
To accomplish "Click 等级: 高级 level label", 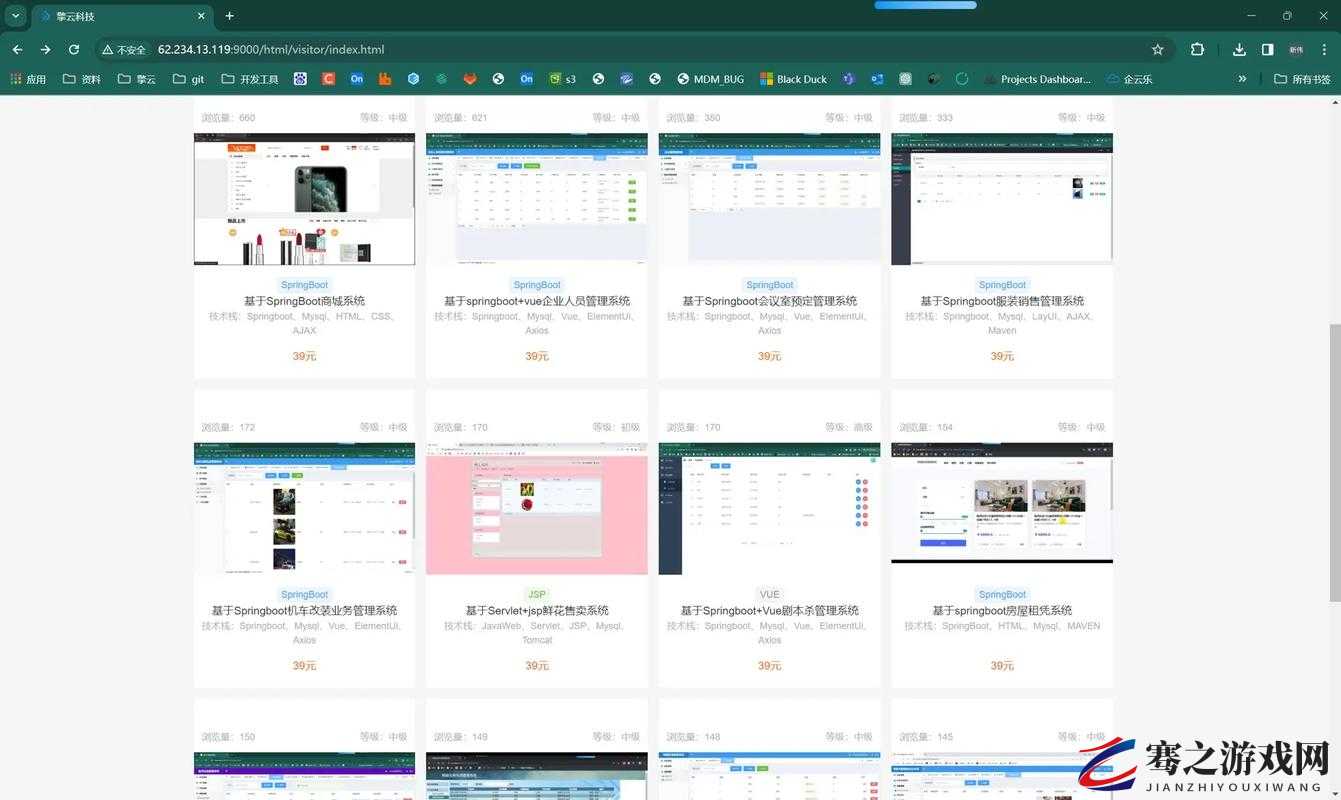I will [x=849, y=427].
